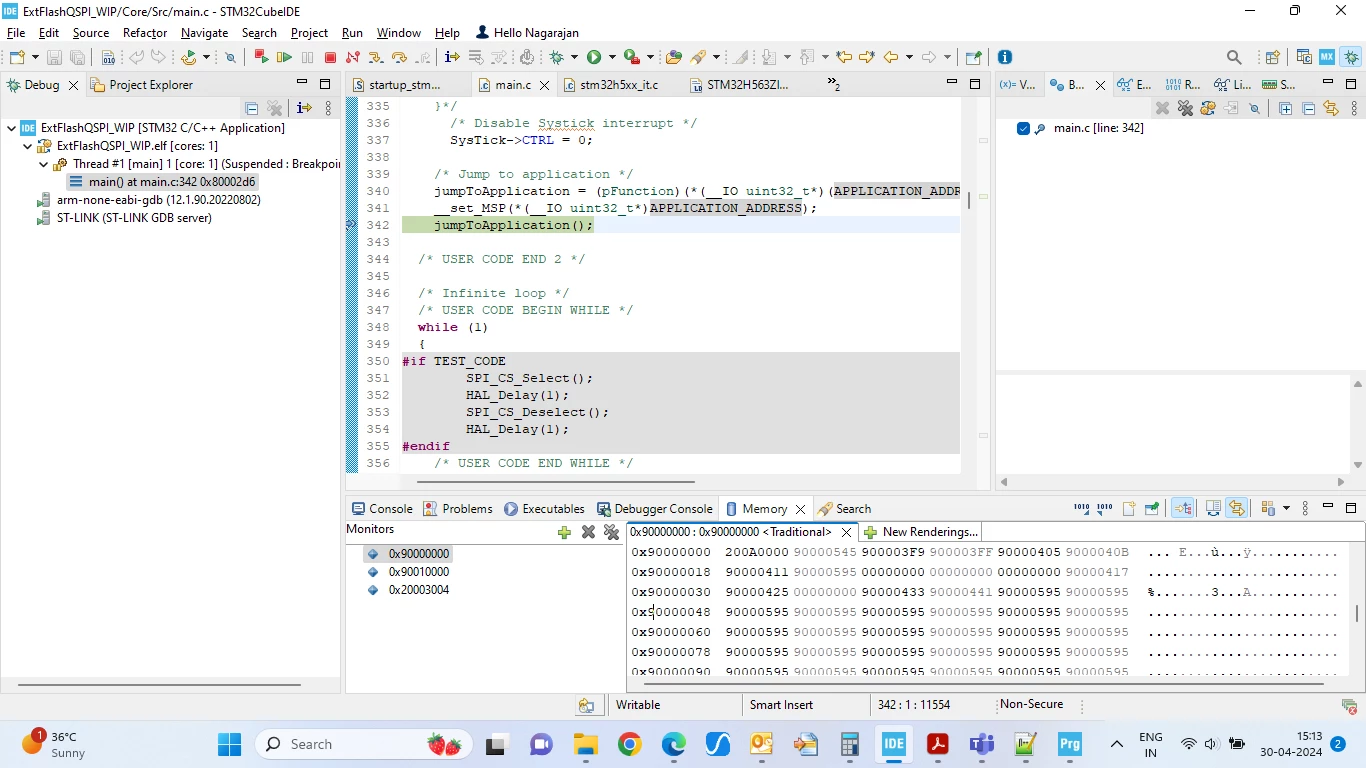Select the 0x20003004 memory monitor
The image size is (1366, 768).
coord(419,590)
